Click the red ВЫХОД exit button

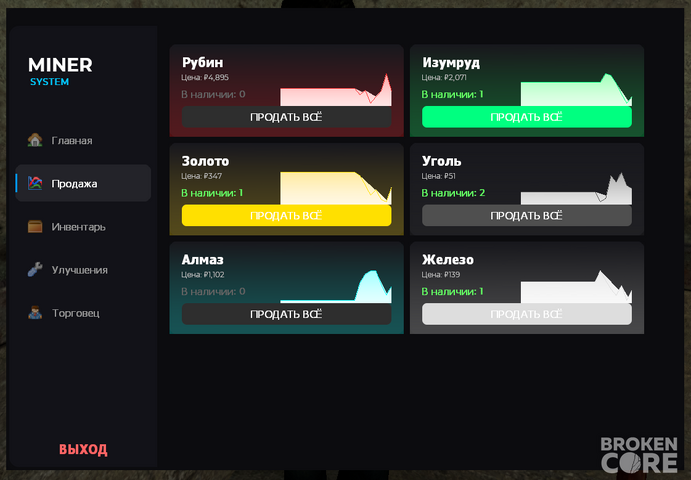83,449
